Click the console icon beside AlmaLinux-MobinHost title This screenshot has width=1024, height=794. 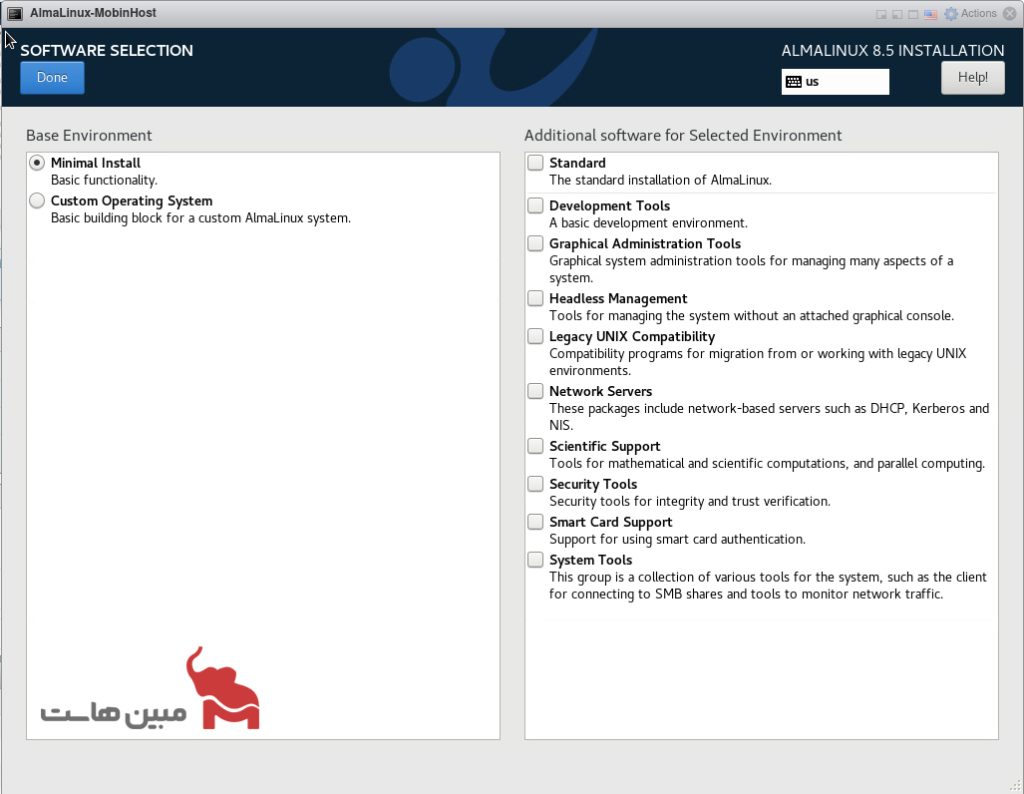click(15, 13)
